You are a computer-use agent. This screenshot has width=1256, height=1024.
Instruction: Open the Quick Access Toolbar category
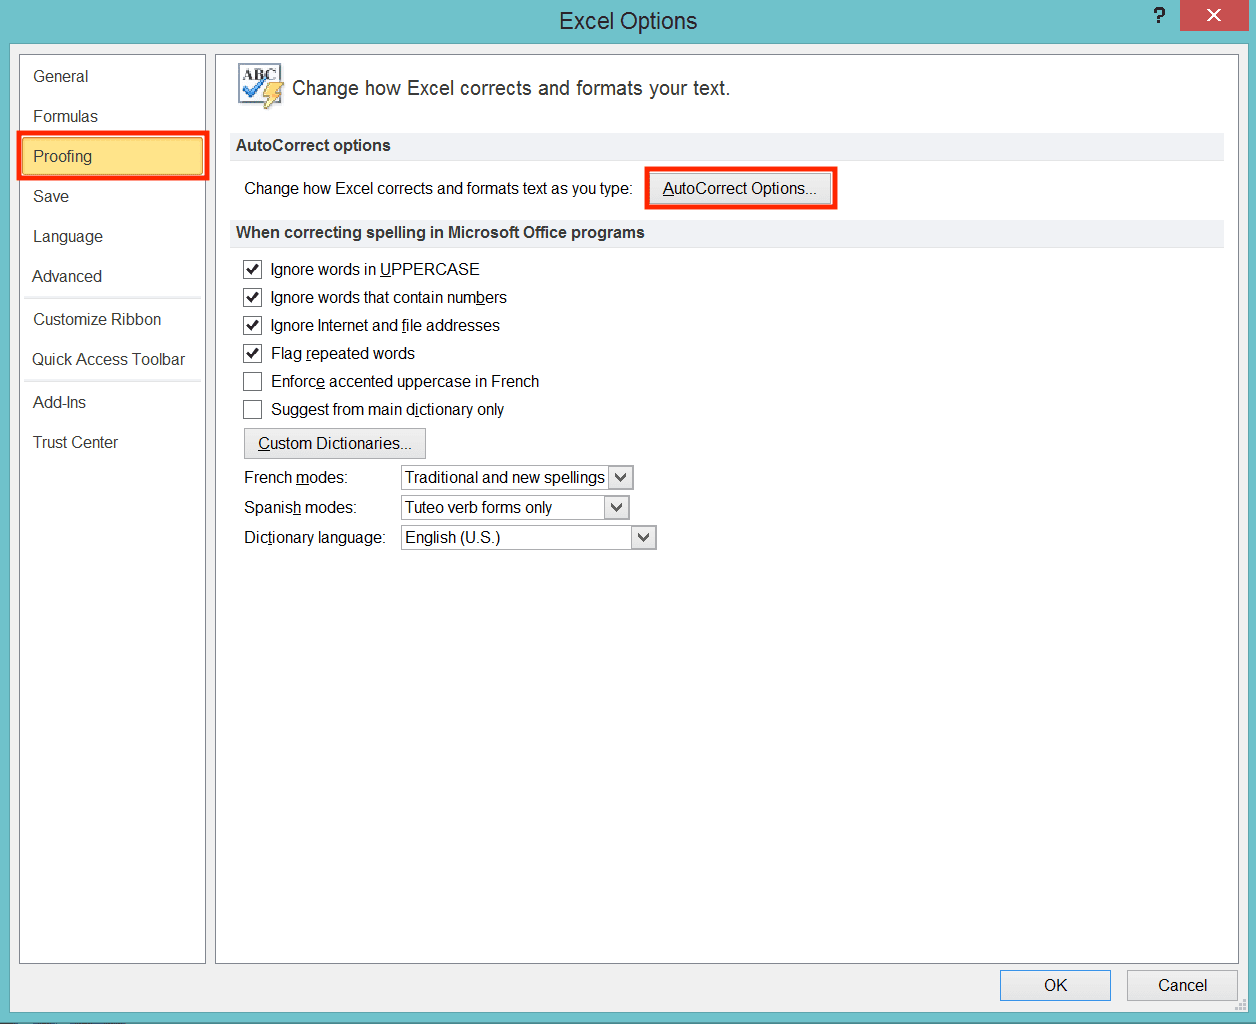click(x=112, y=359)
